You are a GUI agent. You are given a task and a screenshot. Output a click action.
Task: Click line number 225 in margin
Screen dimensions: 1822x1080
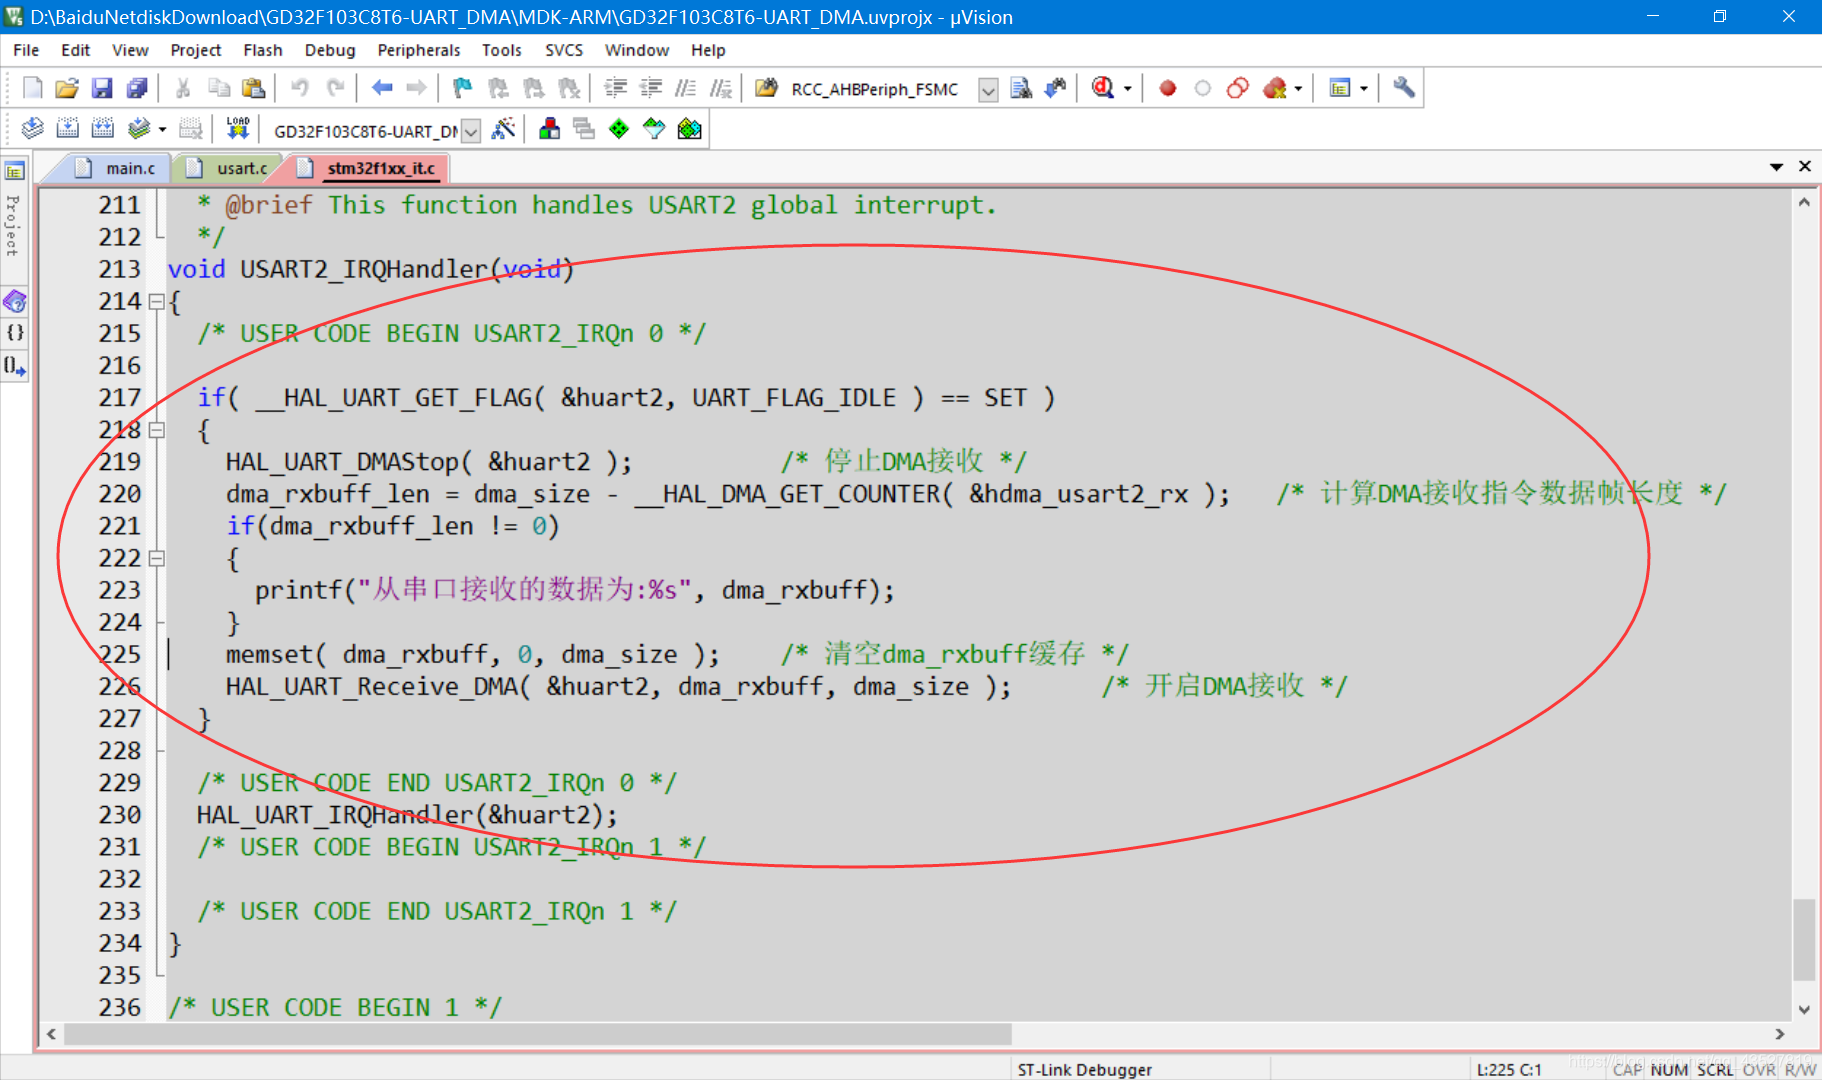click(x=119, y=654)
